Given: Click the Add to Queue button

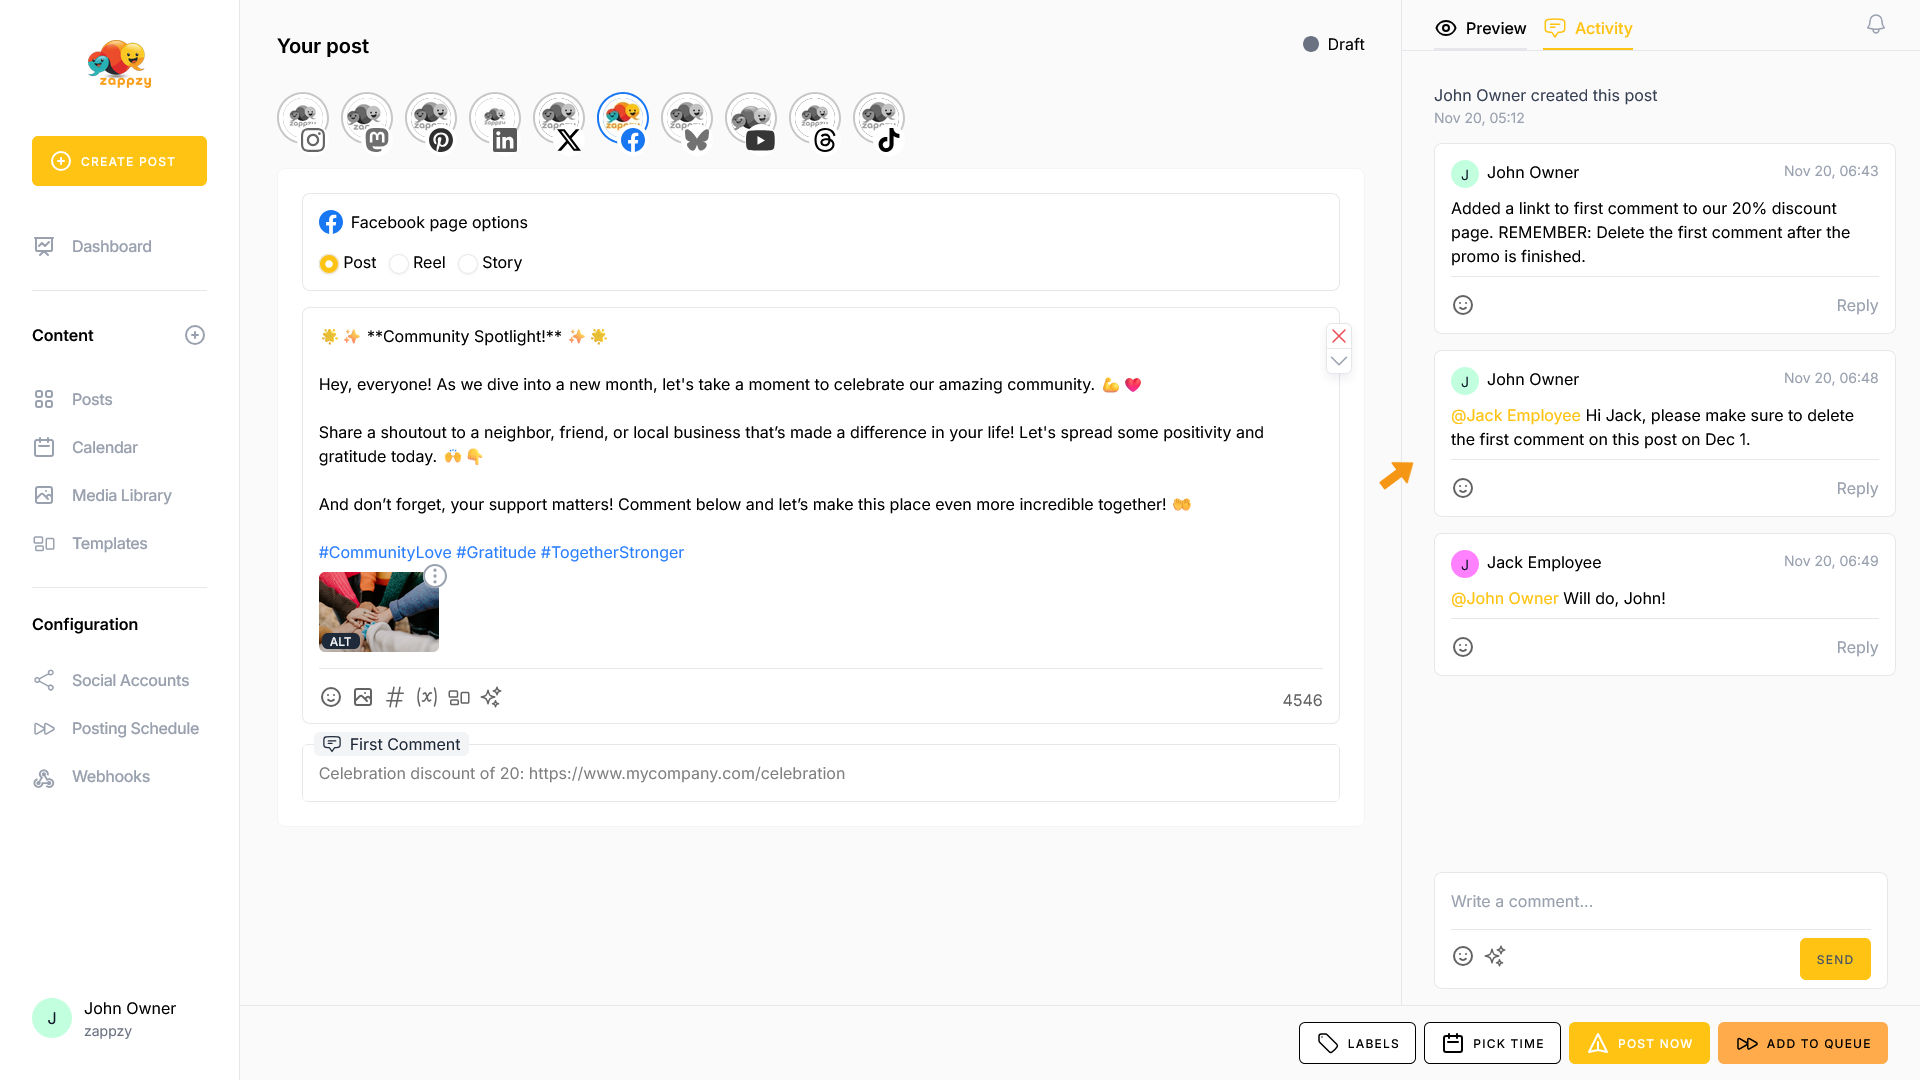Looking at the screenshot, I should [x=1803, y=1043].
